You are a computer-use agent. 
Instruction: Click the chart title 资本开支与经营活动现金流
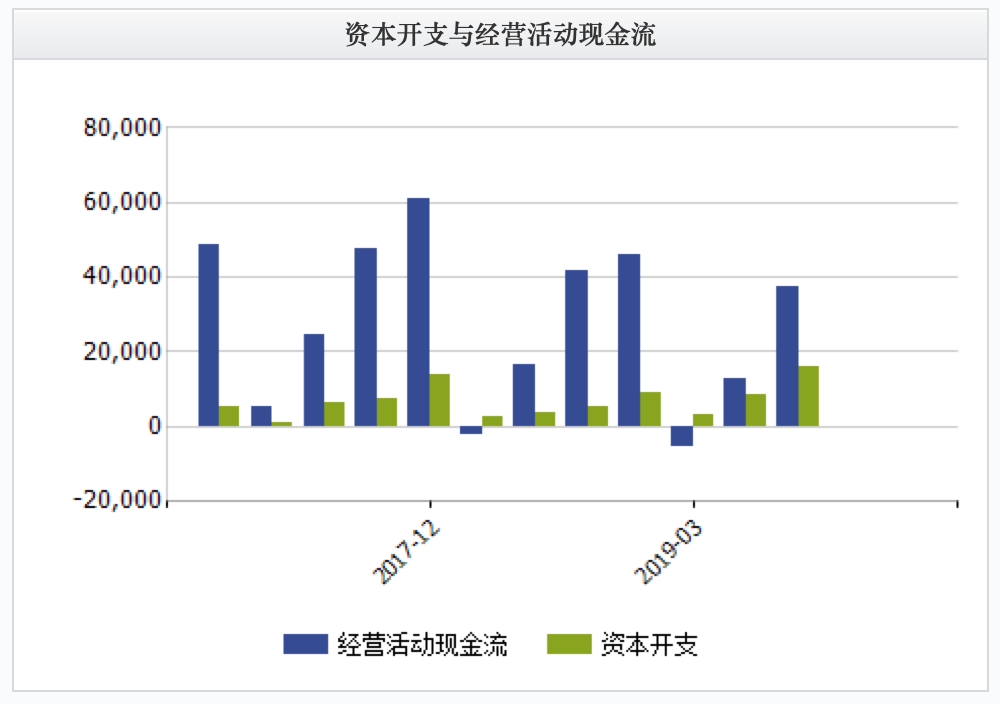click(x=500, y=35)
